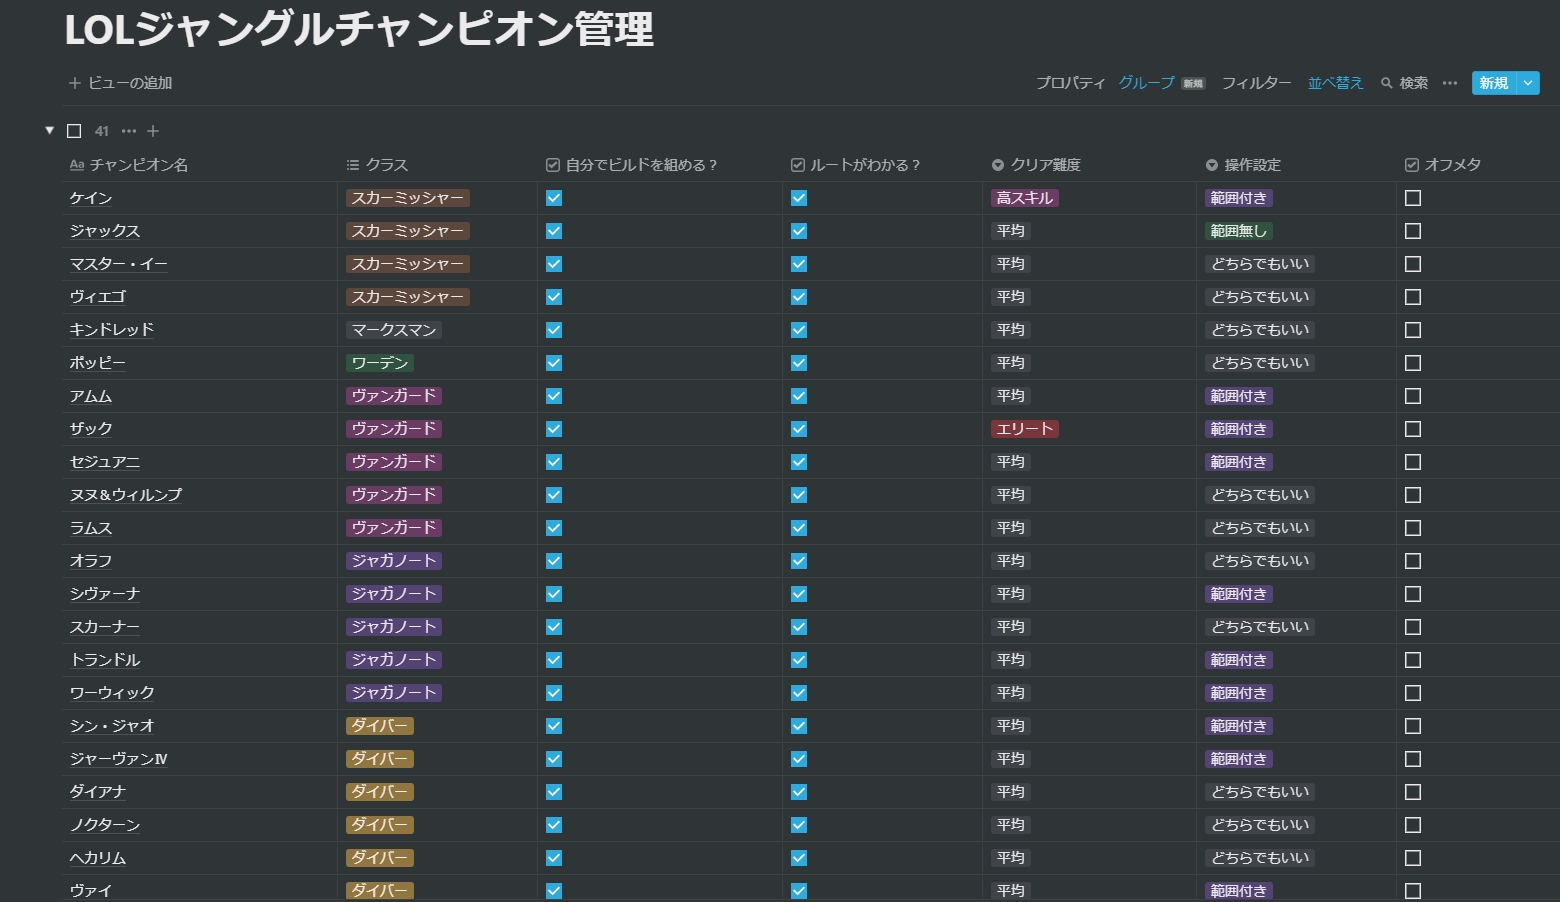Open the セジュアニ page
Image resolution: width=1560 pixels, height=902 pixels.
(104, 462)
